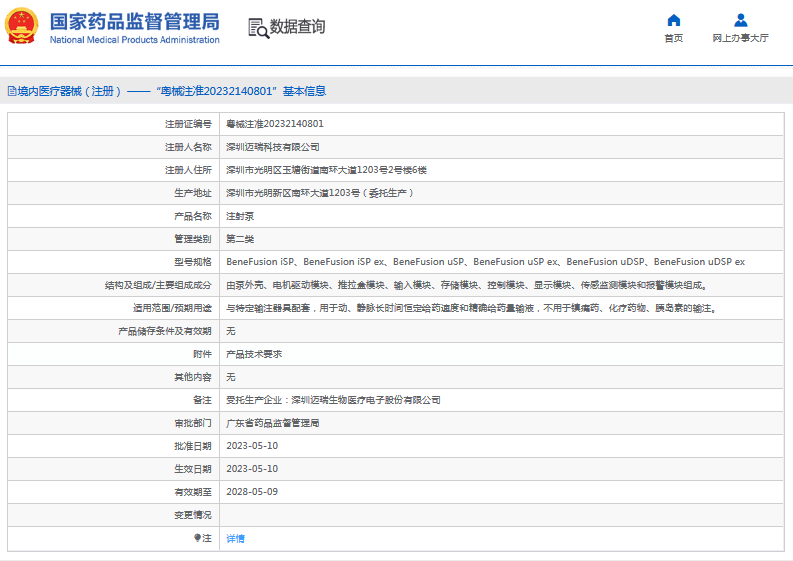Click the national emblem logo
The width and height of the screenshot is (793, 561).
(21, 26)
